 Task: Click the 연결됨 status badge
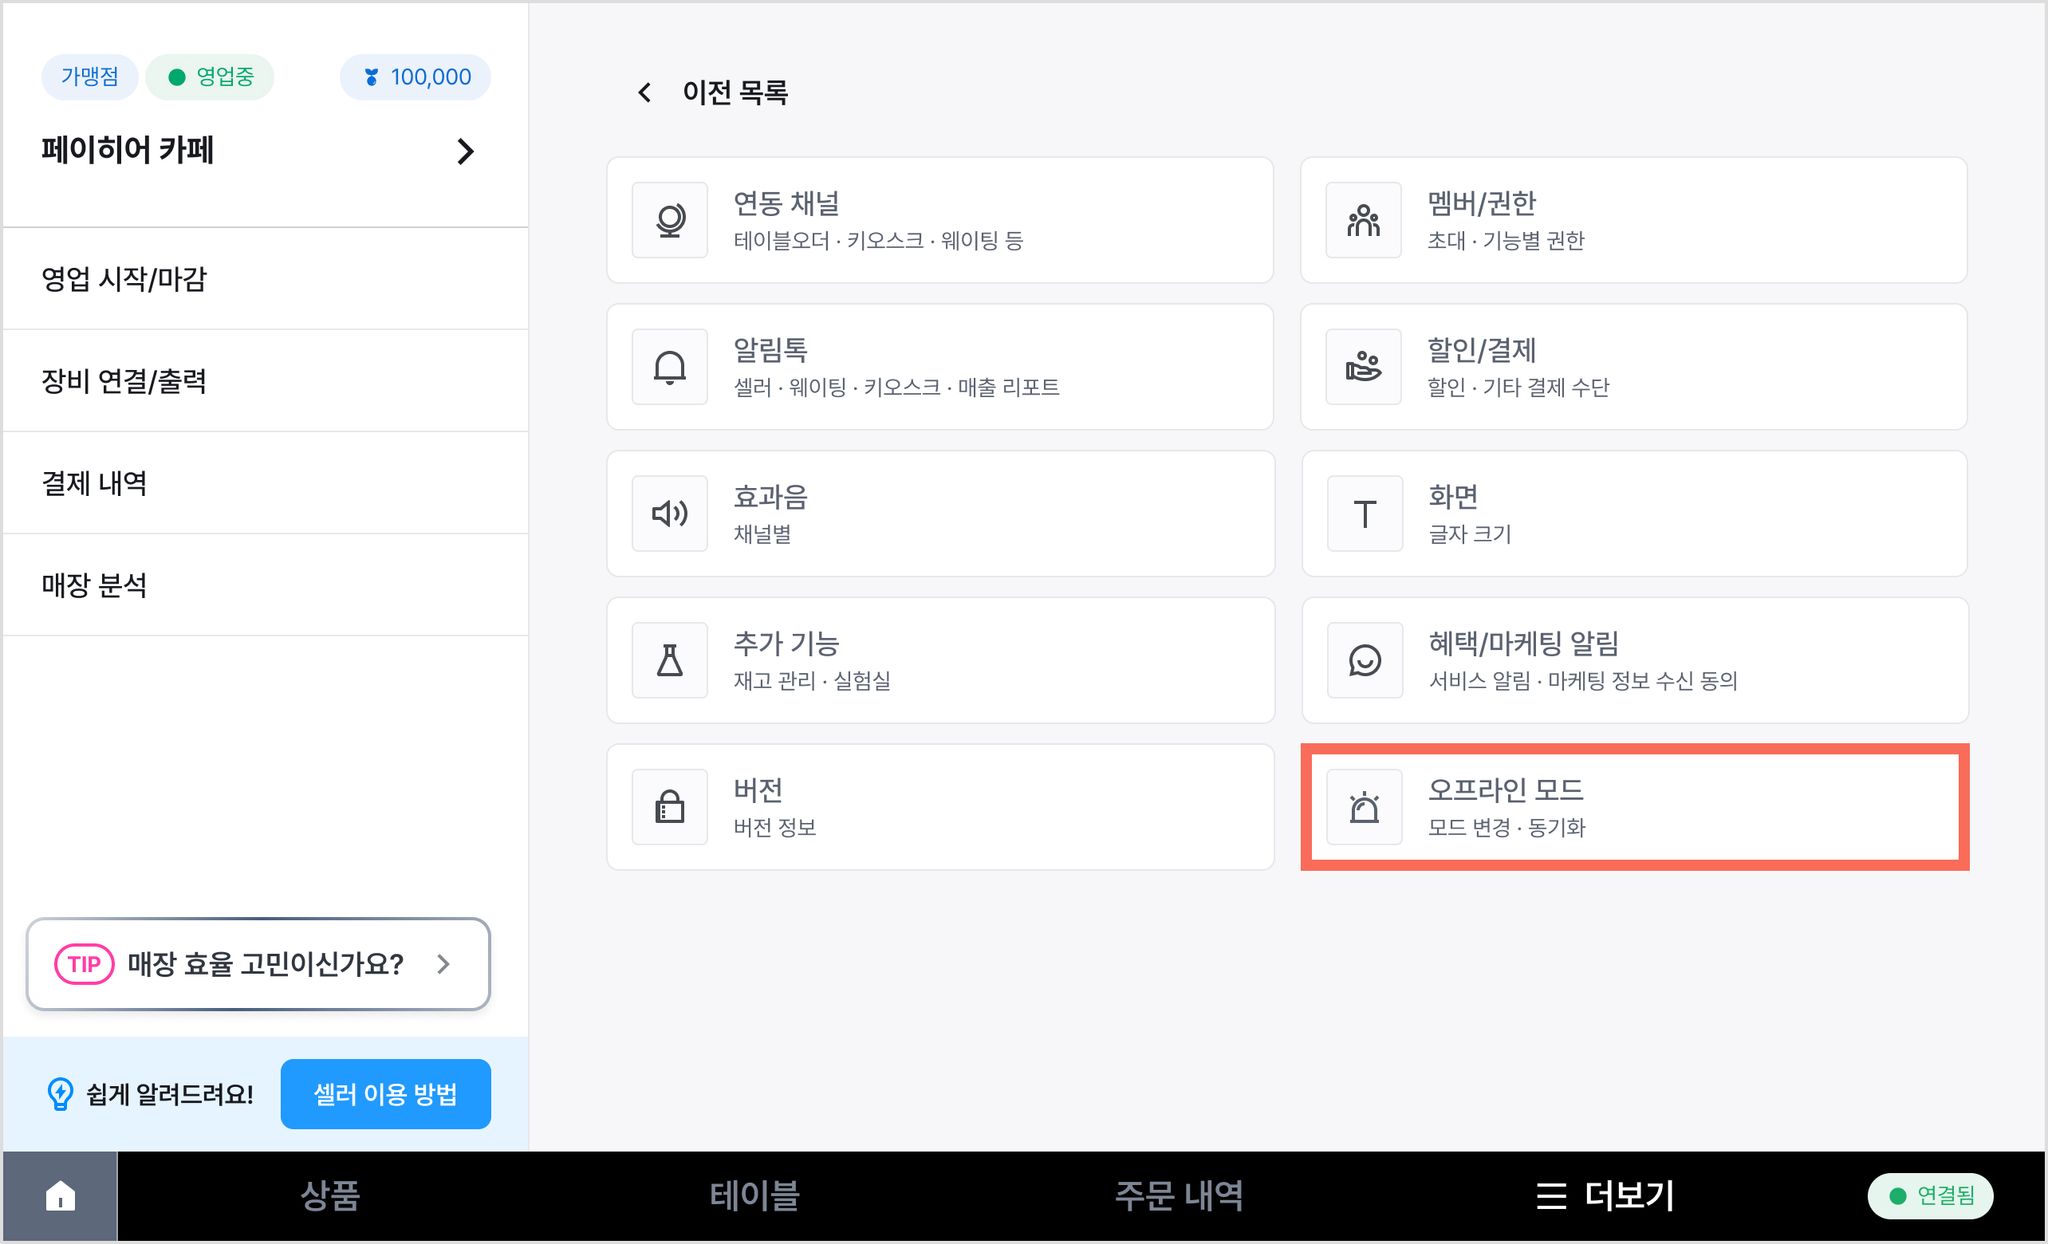(x=1930, y=1196)
